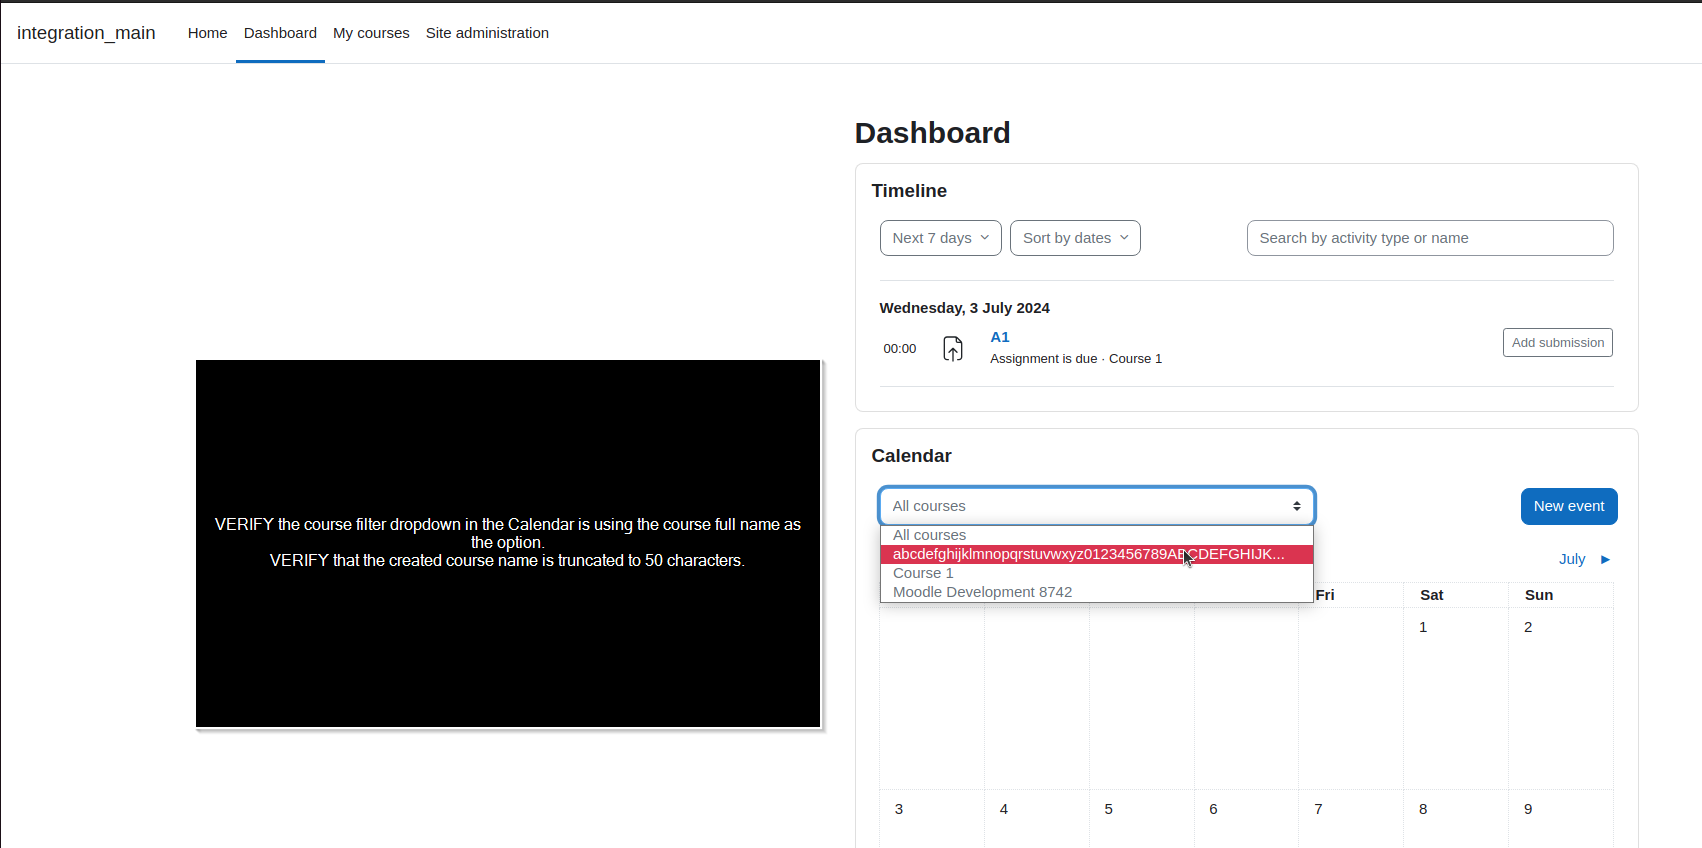The width and height of the screenshot is (1702, 848).
Task: Open the Next 7 days filter dropdown
Action: (x=940, y=238)
